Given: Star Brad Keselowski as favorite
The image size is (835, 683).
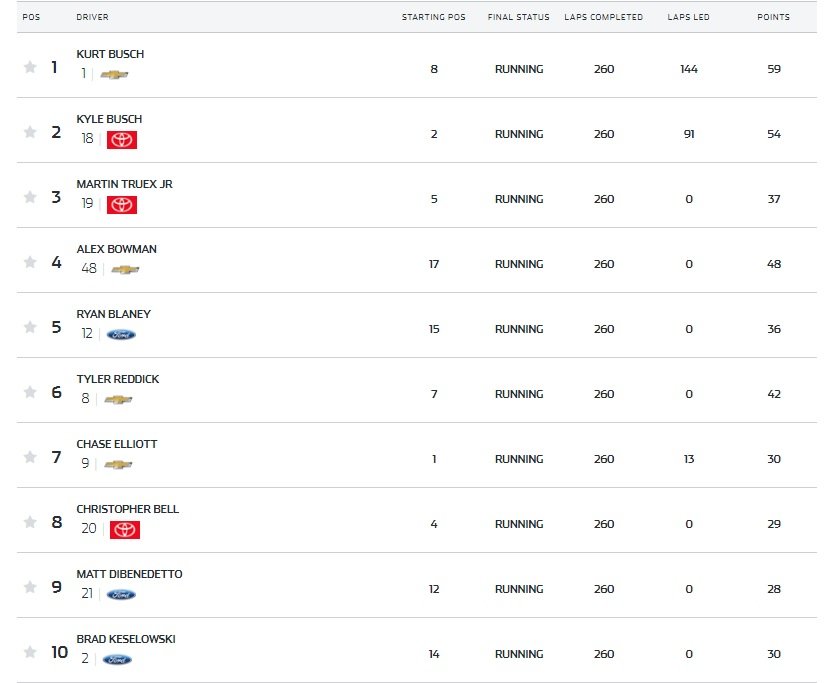Looking at the screenshot, I should [x=30, y=653].
